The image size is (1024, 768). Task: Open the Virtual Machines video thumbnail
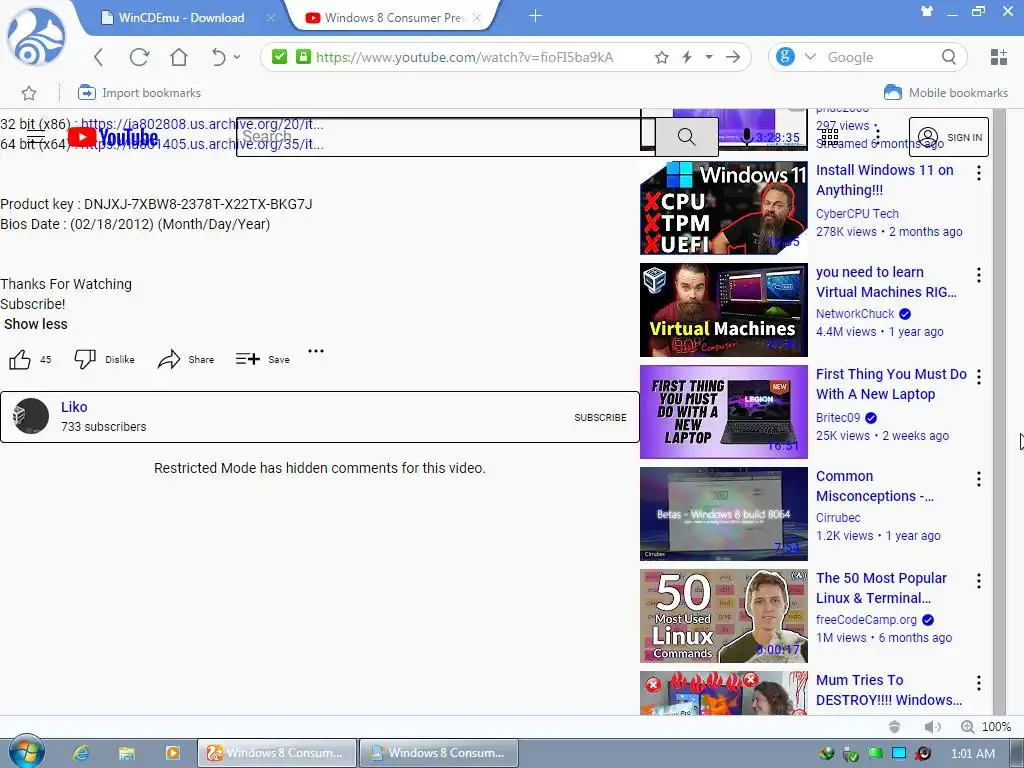coord(724,310)
